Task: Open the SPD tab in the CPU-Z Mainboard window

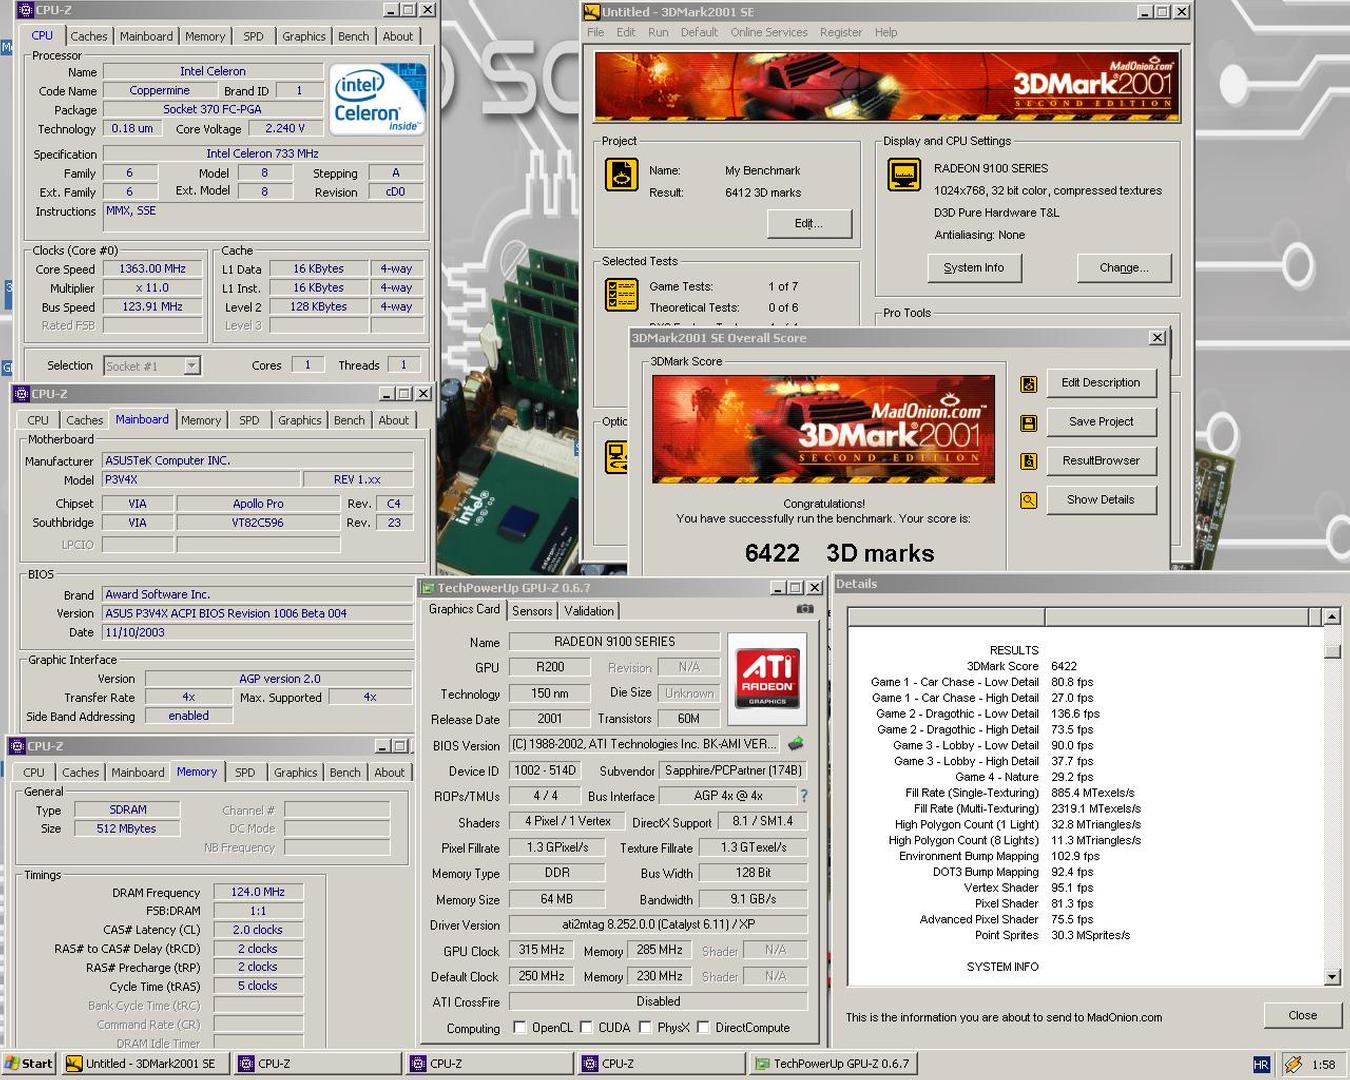Action: tap(249, 420)
